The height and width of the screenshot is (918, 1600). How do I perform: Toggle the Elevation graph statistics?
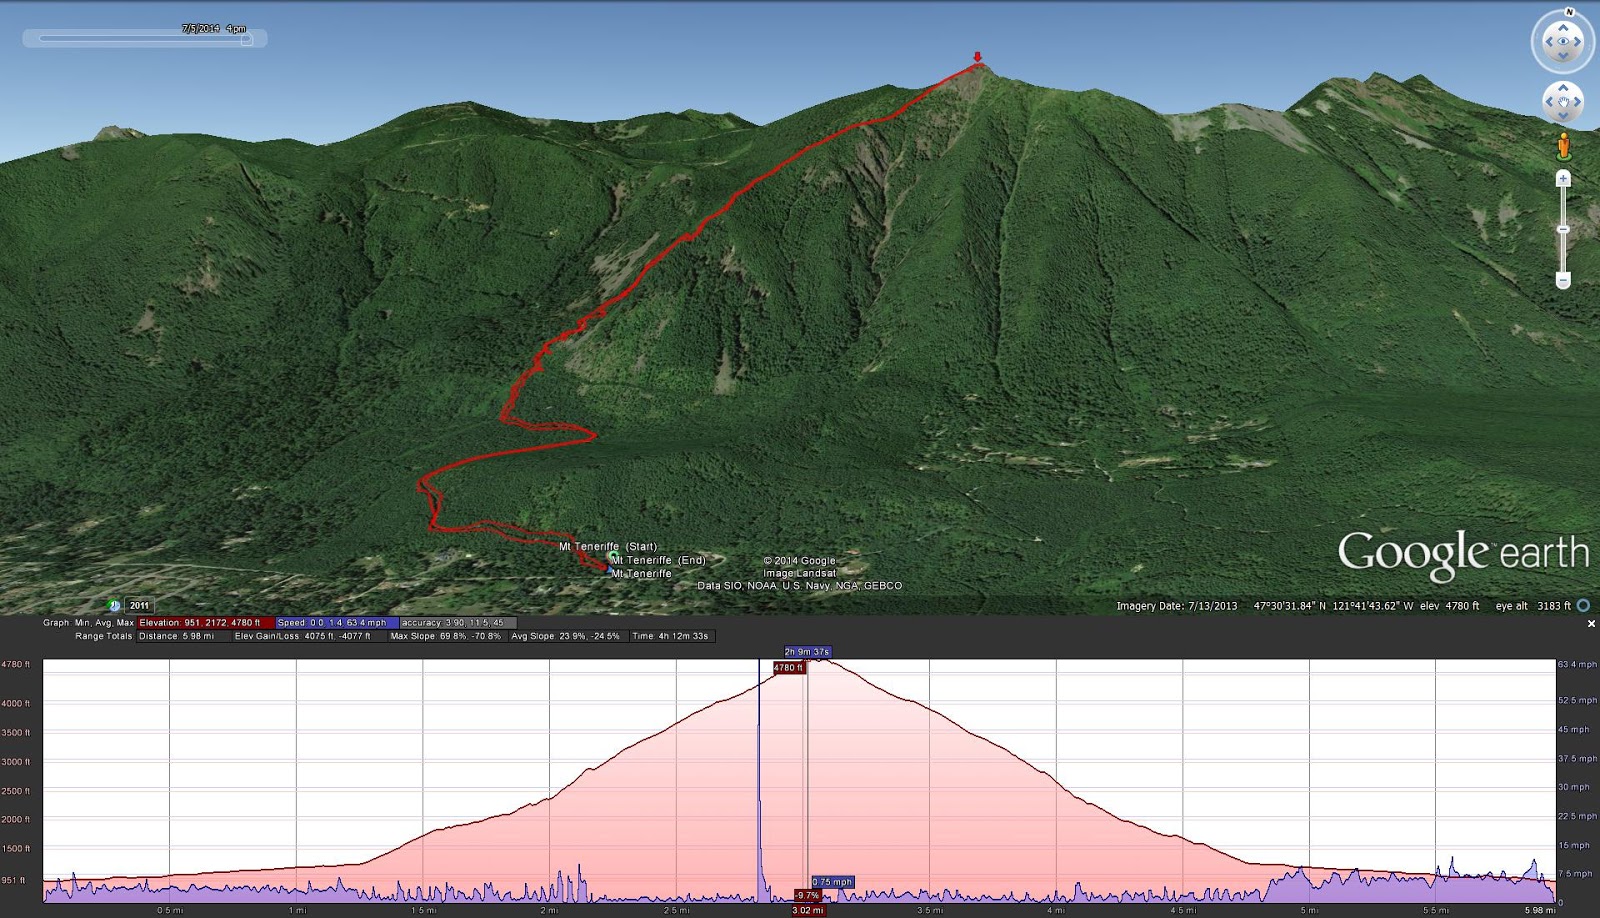205,622
